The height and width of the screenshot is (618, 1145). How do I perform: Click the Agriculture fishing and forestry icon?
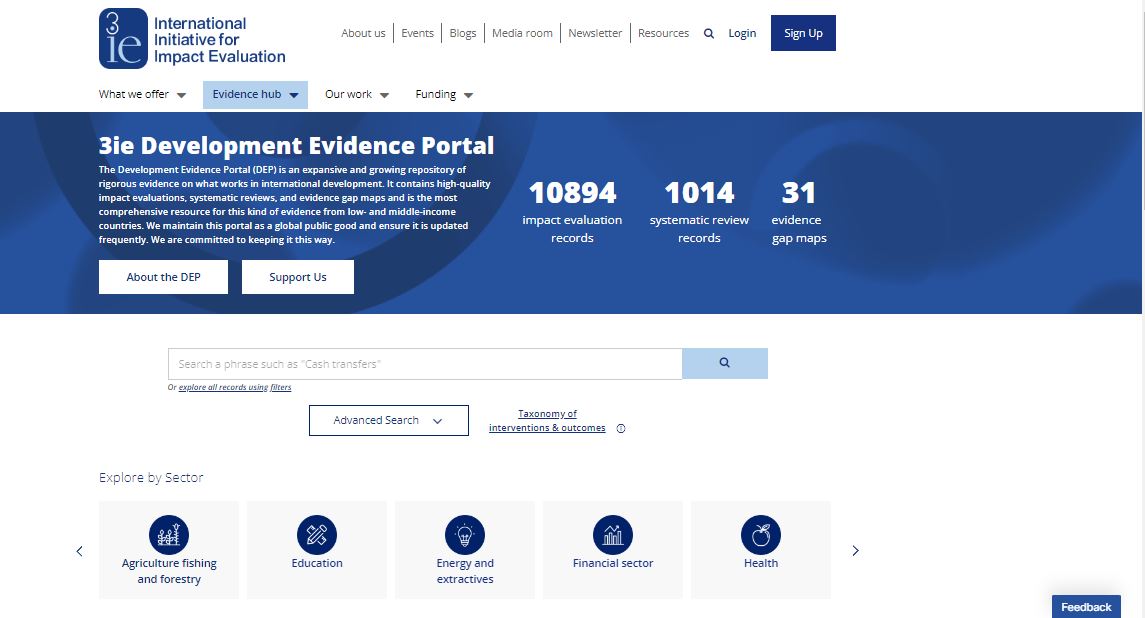coord(169,534)
